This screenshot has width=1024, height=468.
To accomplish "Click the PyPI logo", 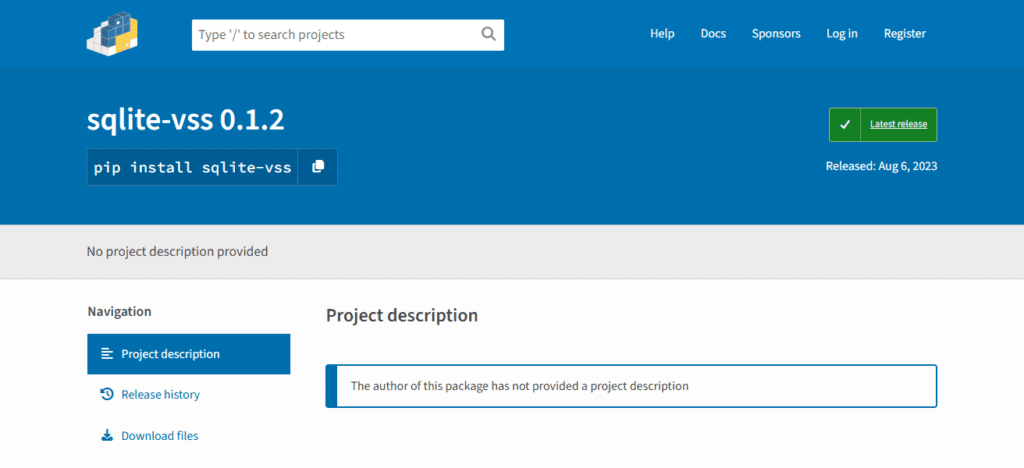I will [x=112, y=33].
